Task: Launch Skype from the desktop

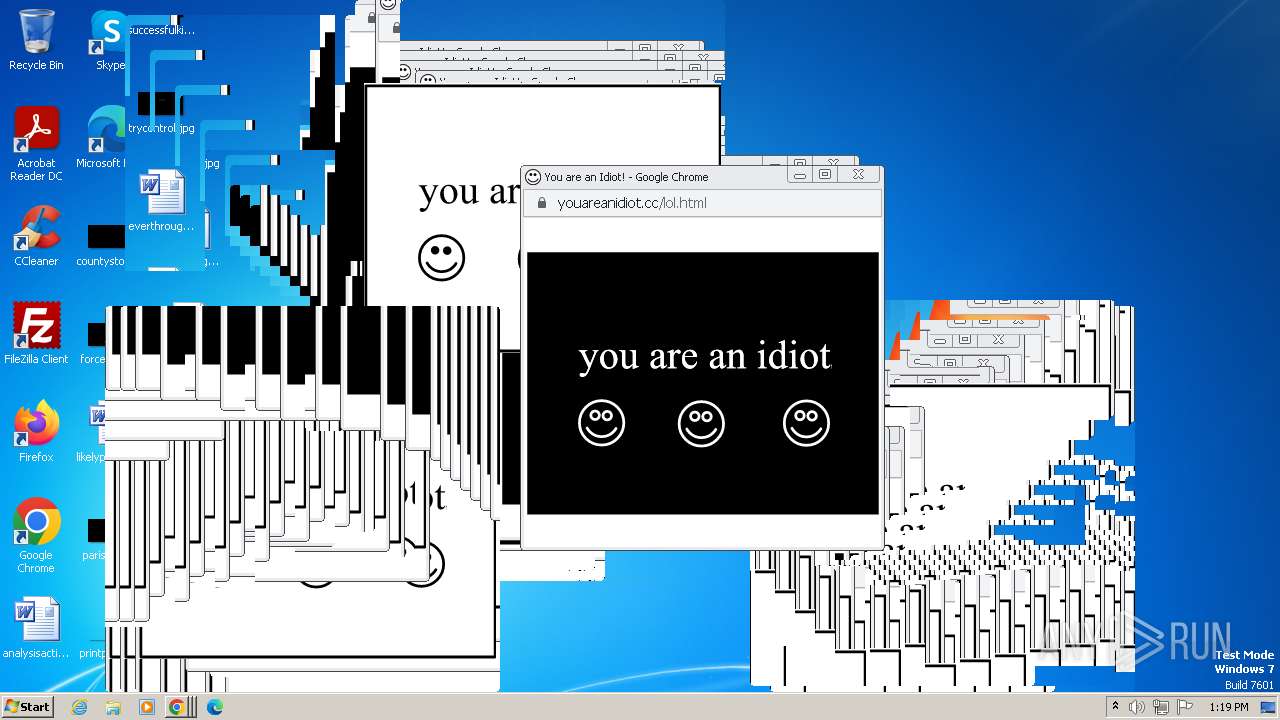Action: (109, 41)
